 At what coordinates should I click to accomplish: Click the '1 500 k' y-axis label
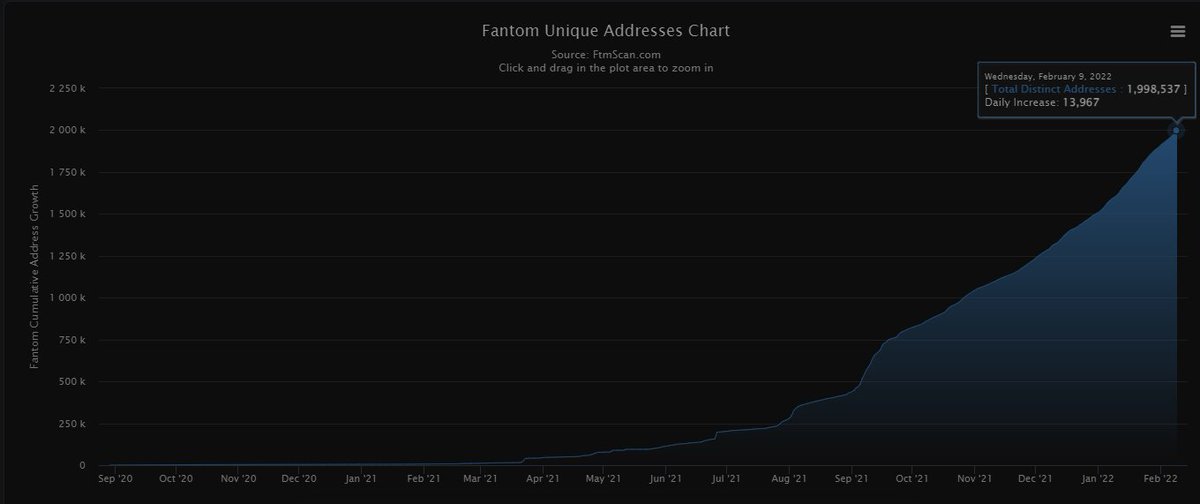[66, 215]
